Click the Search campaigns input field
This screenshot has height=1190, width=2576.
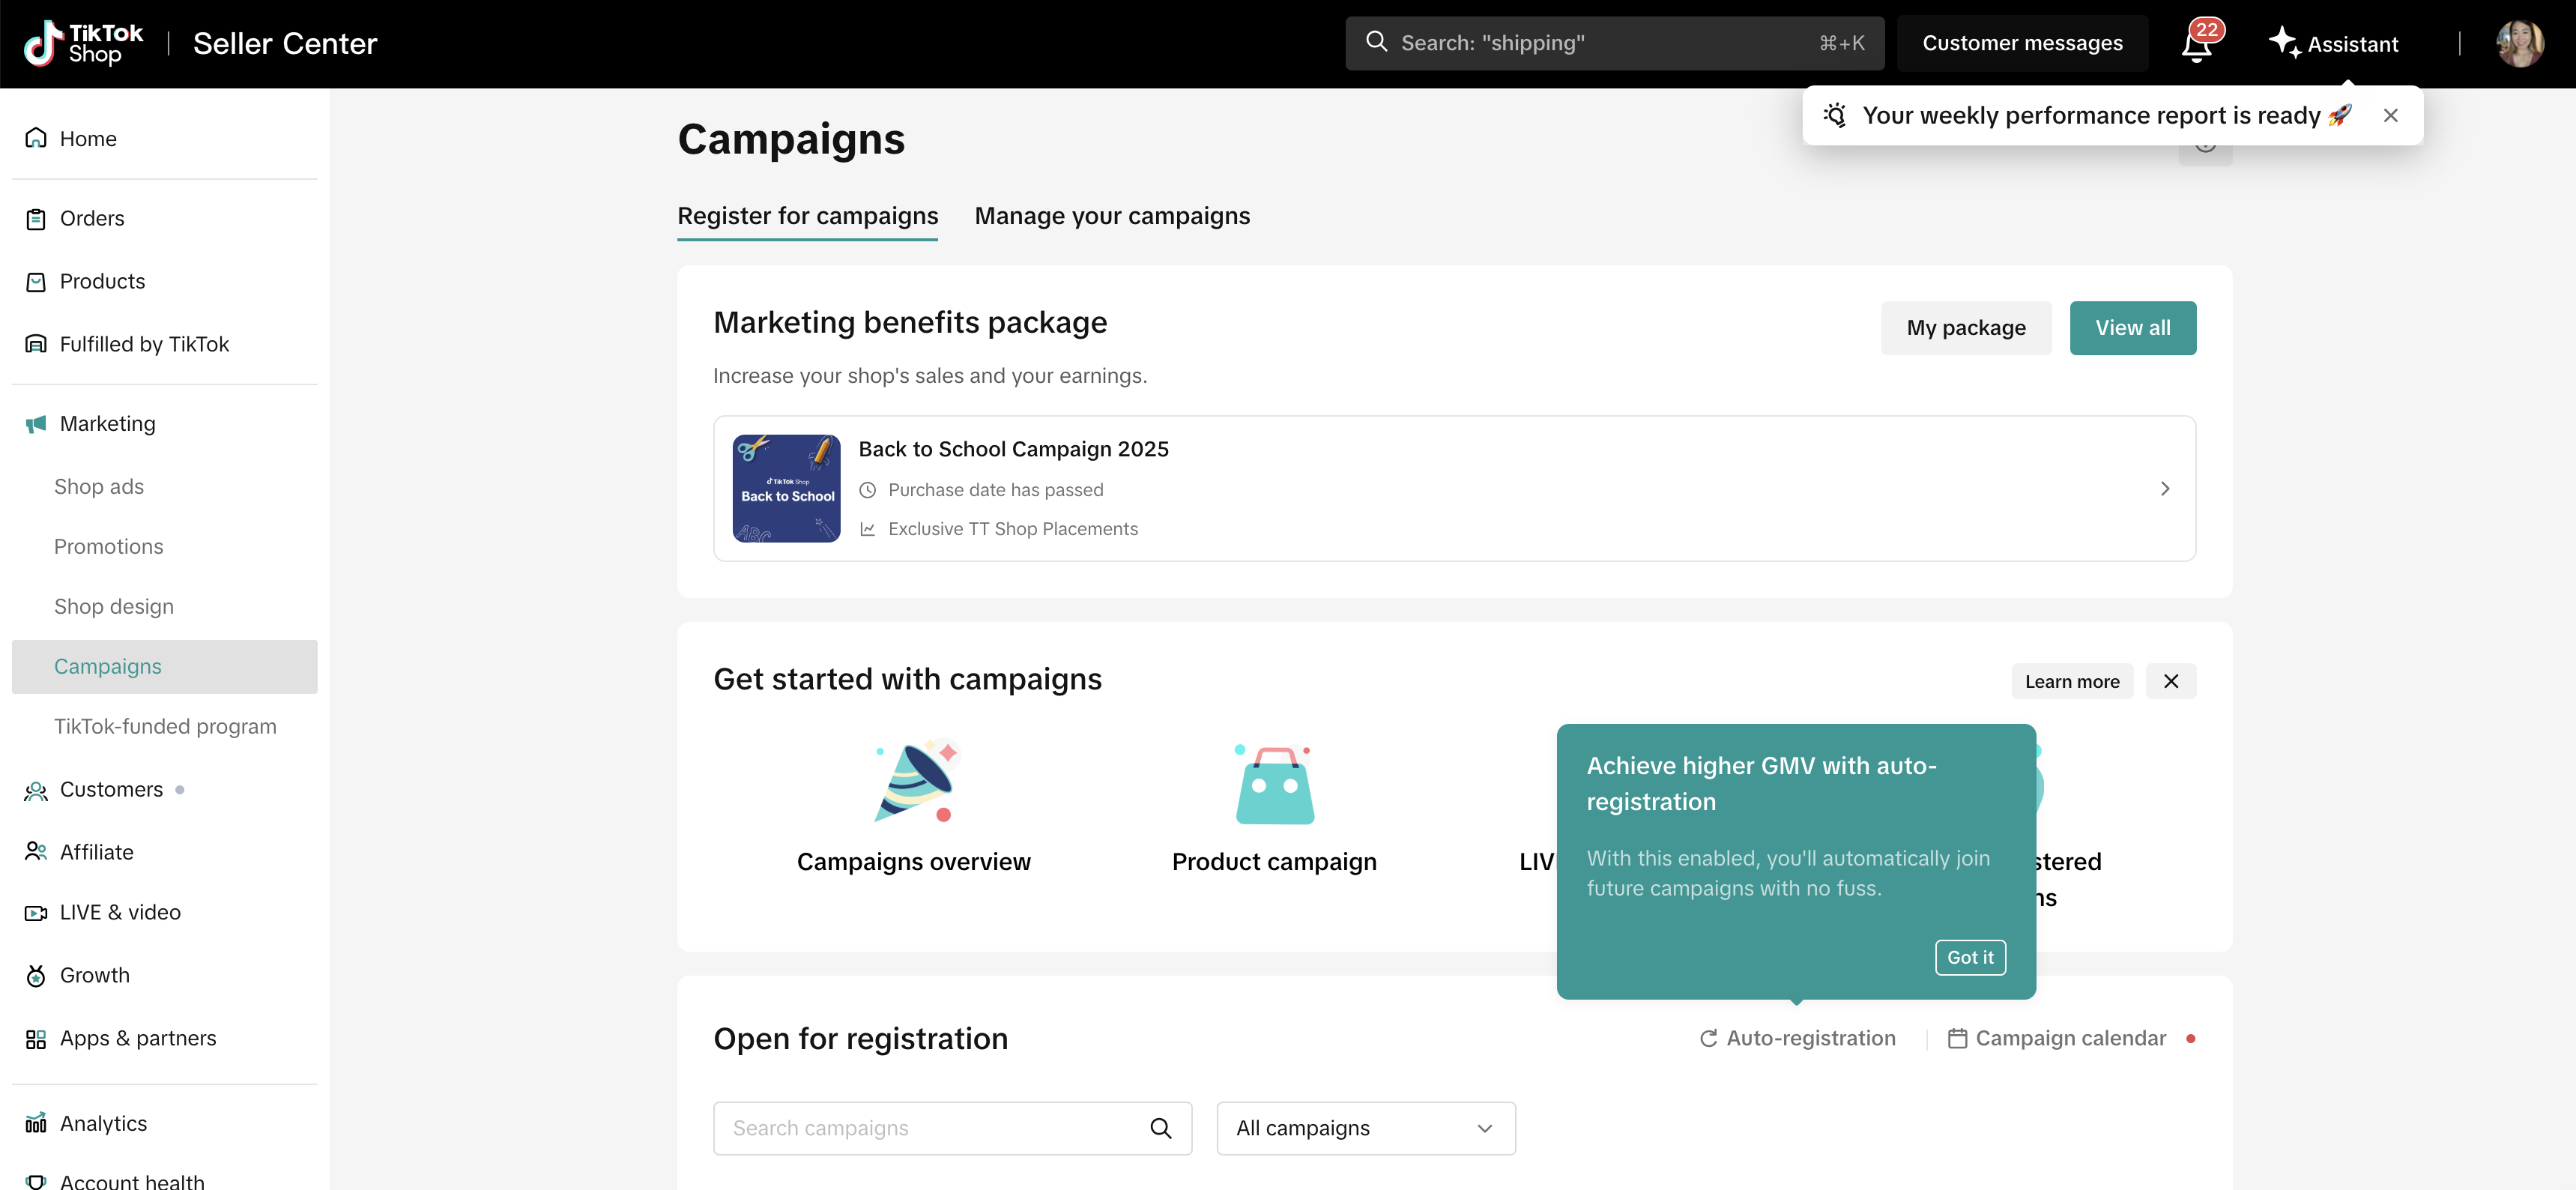(935, 1129)
